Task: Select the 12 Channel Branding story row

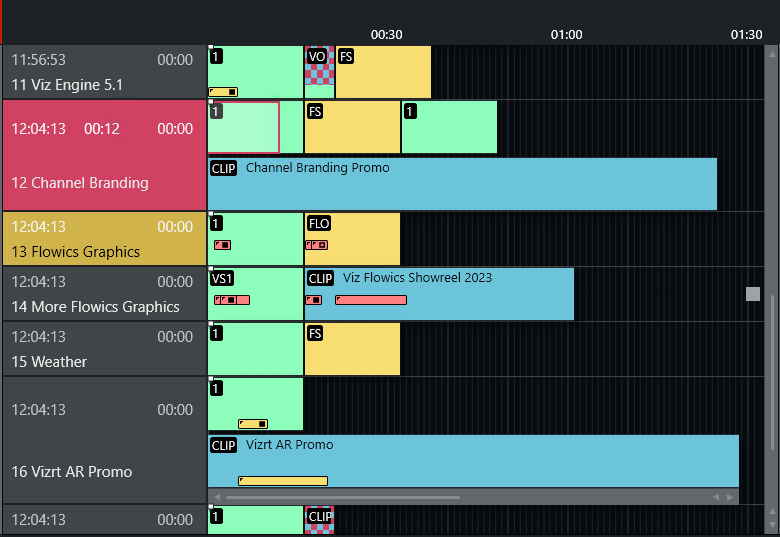Action: pyautogui.click(x=102, y=155)
